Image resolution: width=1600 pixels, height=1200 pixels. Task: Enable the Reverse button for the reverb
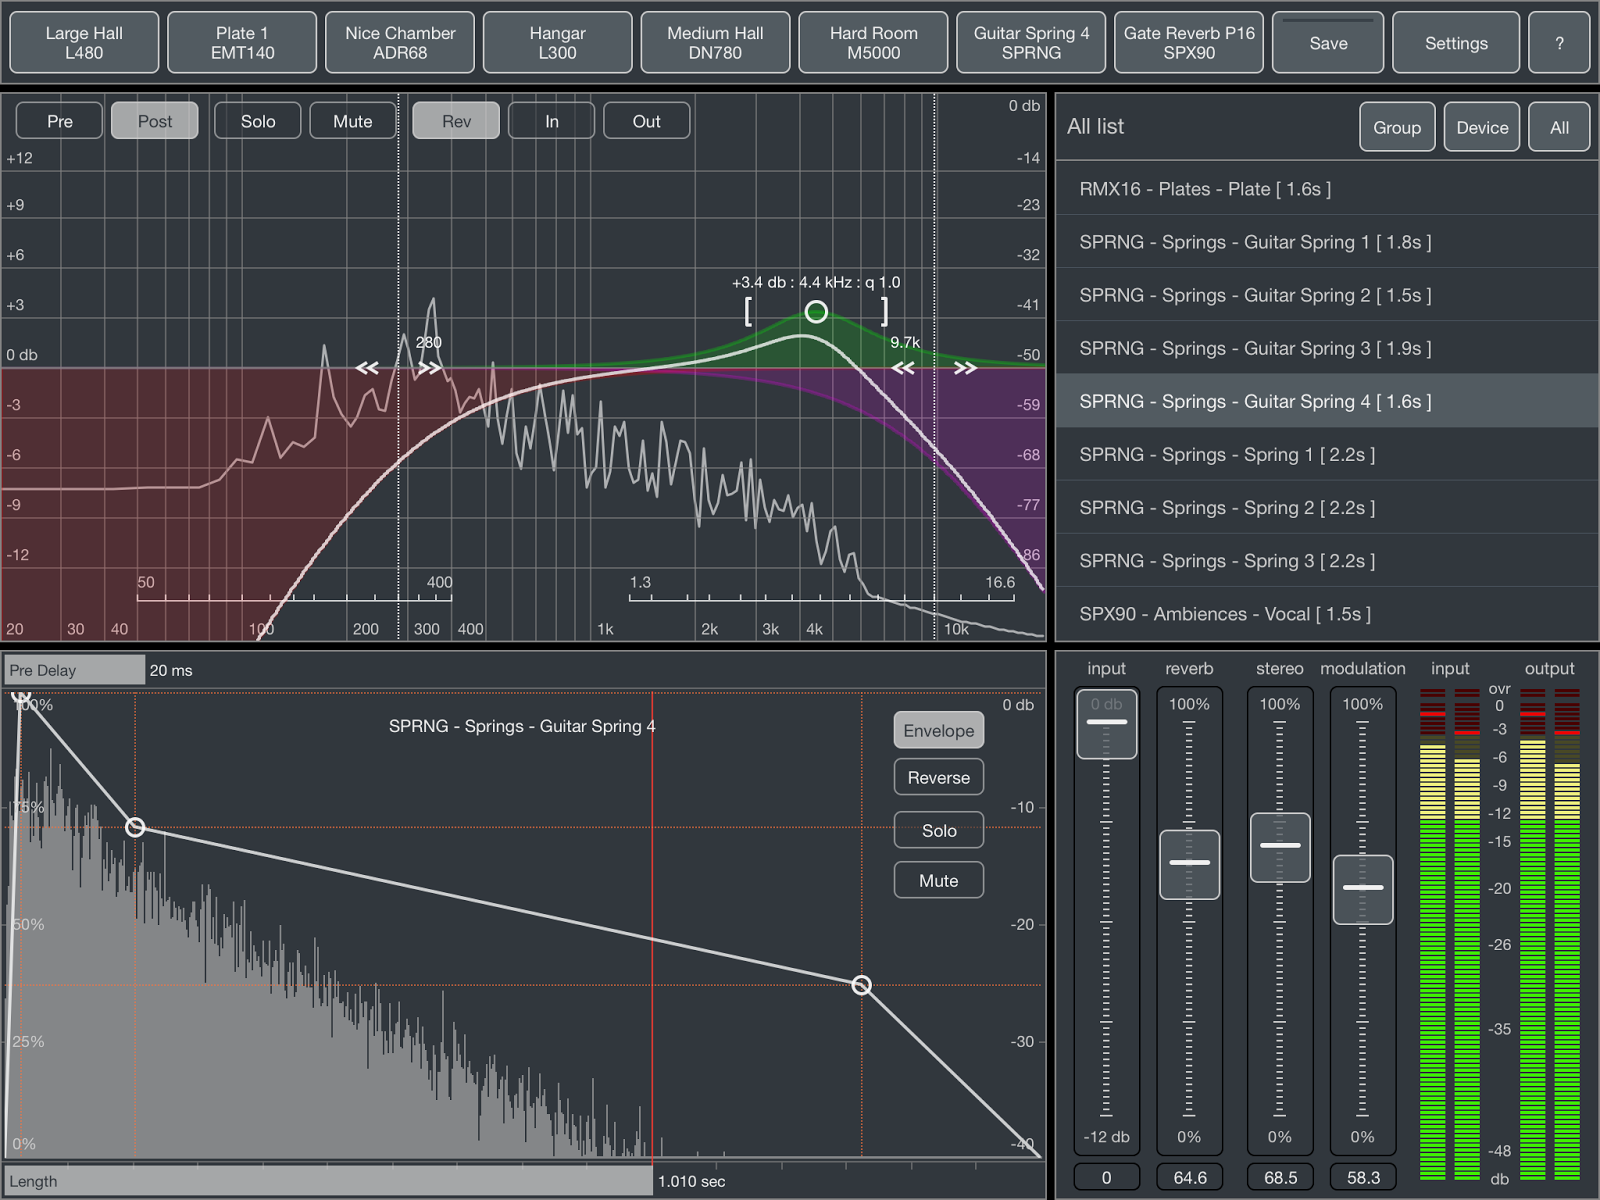[938, 778]
